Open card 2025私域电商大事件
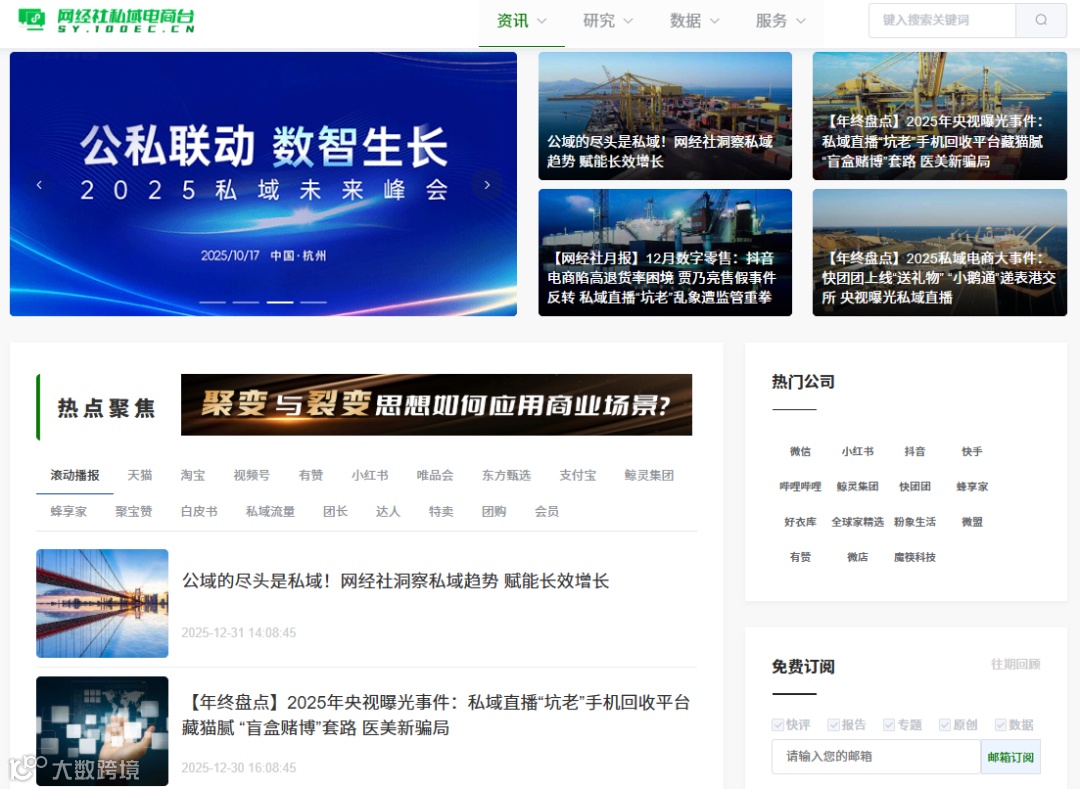This screenshot has width=1080, height=789. click(939, 253)
